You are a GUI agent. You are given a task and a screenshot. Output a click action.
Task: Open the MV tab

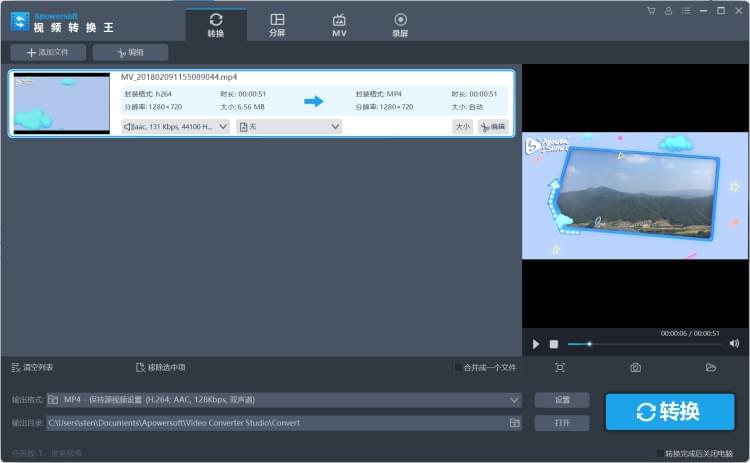(339, 25)
